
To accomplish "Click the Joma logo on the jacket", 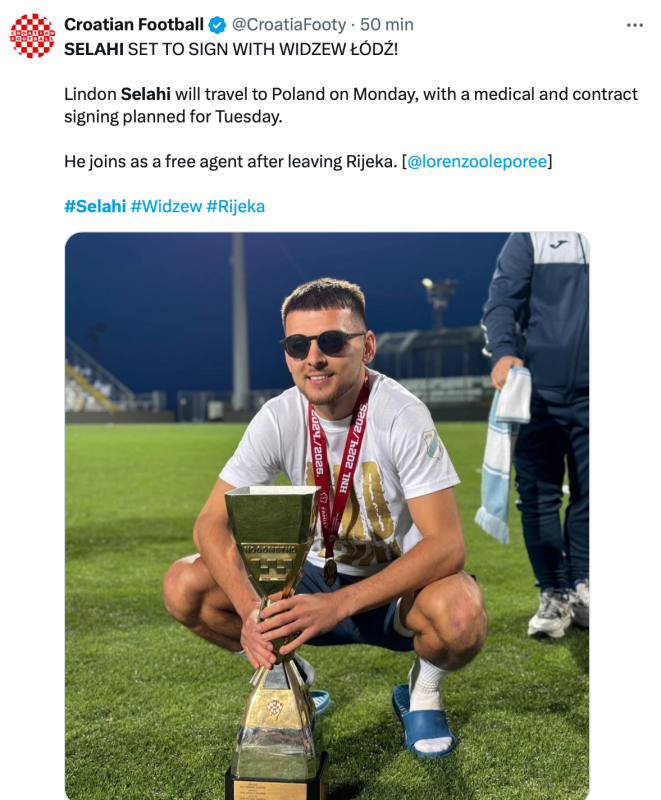I will [x=558, y=244].
